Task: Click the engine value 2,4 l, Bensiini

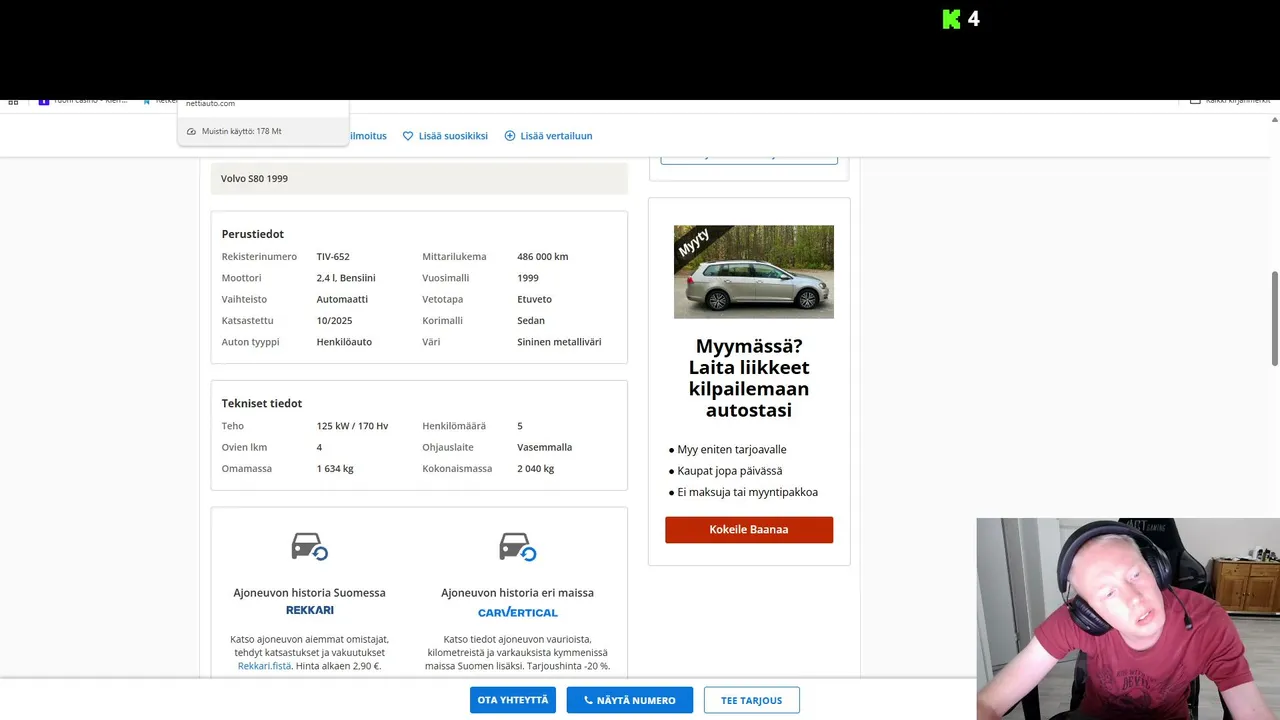Action: (346, 278)
